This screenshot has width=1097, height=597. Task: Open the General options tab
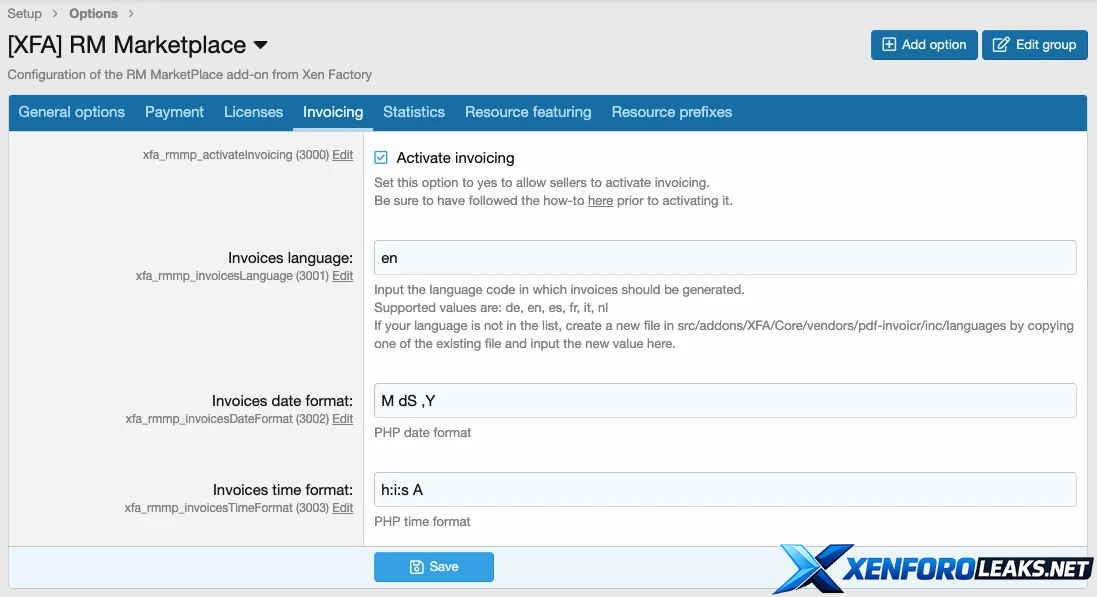coord(72,112)
